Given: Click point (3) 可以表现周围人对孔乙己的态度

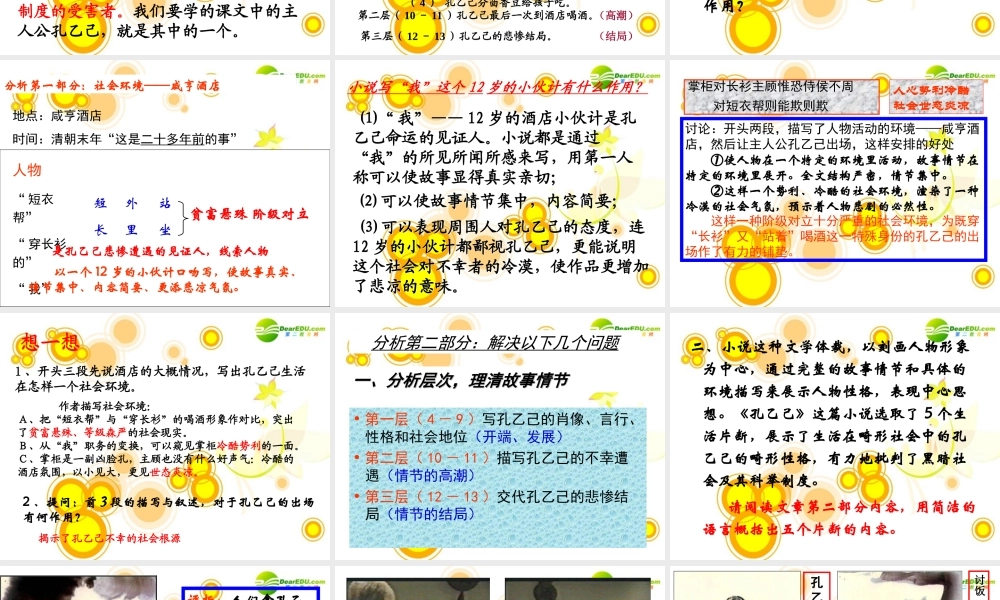Looking at the screenshot, I should click(501, 256).
